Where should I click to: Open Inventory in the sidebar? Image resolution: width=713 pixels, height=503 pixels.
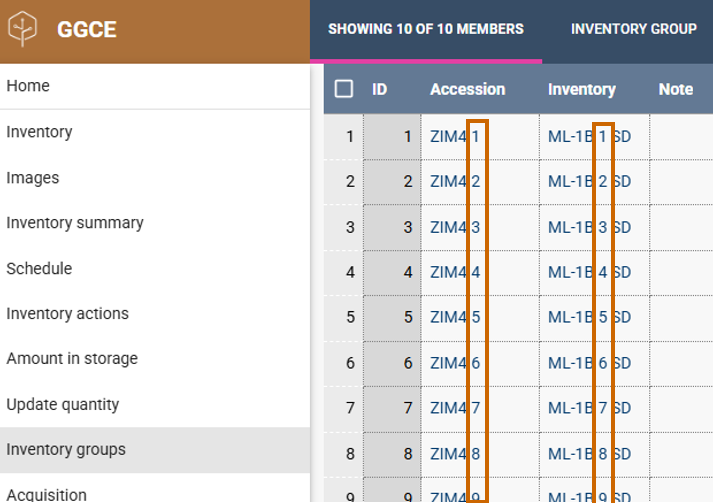[39, 132]
